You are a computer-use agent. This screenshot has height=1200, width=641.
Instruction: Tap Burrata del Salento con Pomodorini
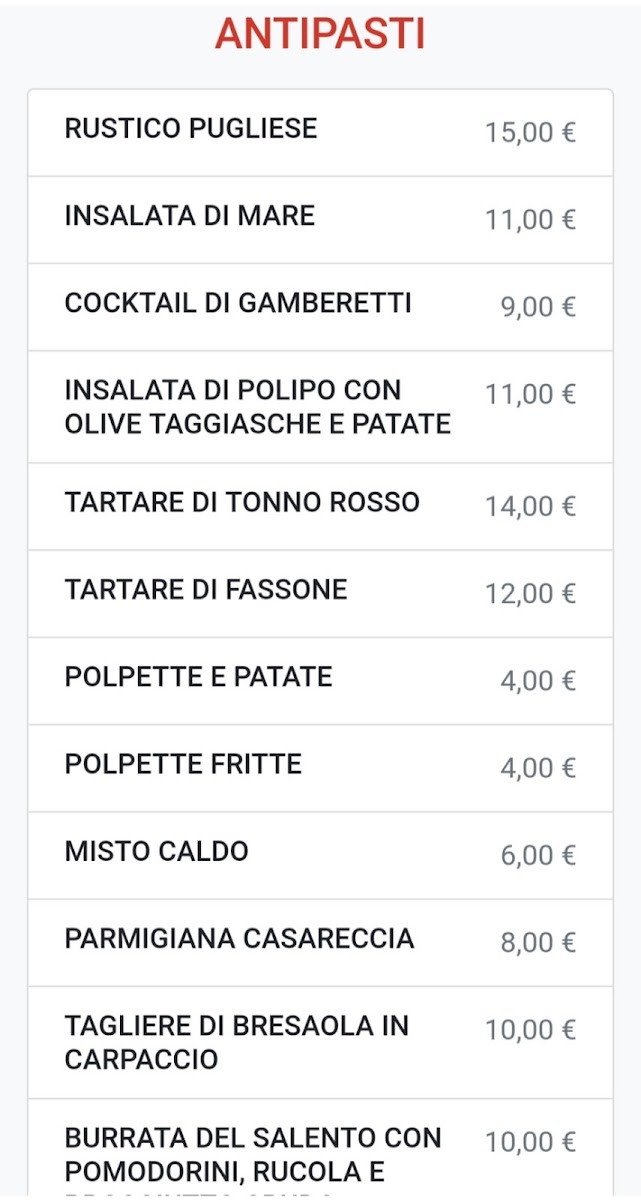coord(253,1153)
